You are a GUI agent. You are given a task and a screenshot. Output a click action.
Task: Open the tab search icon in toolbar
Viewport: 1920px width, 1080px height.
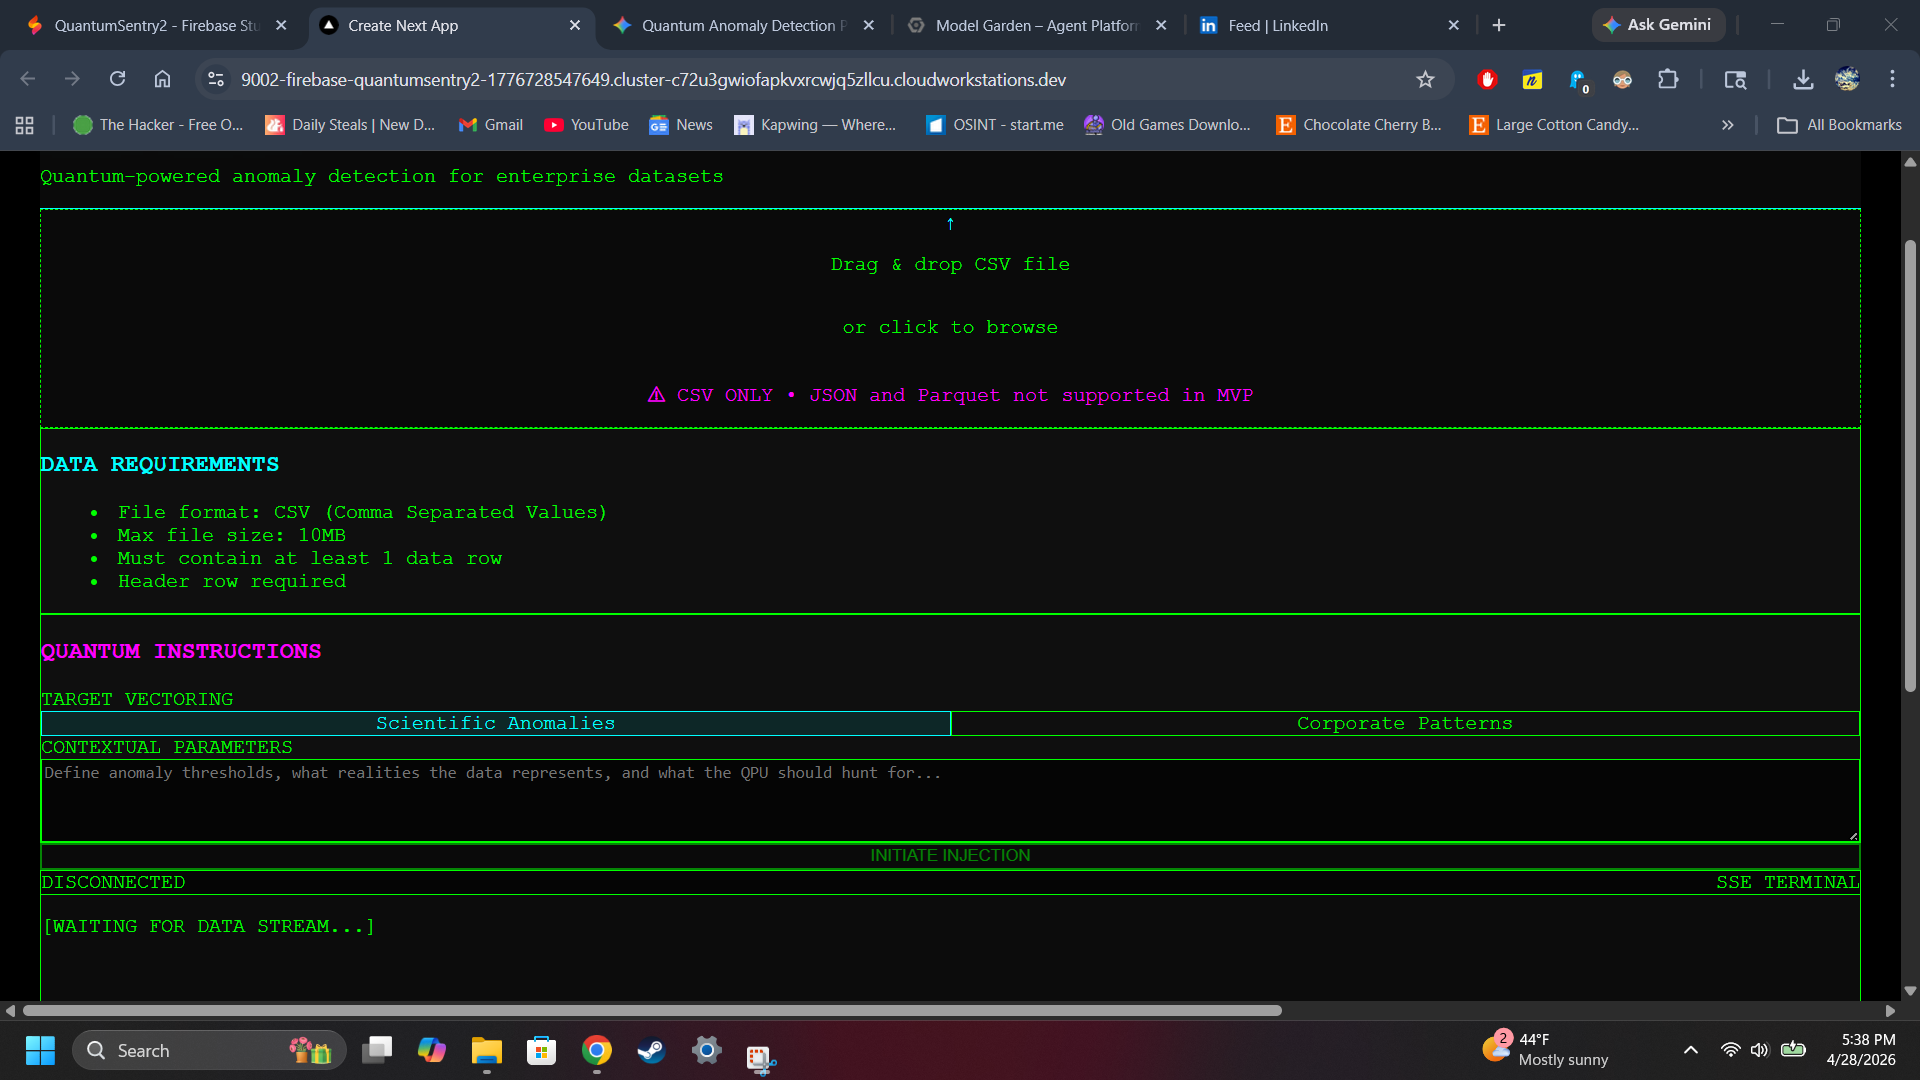pos(1735,79)
